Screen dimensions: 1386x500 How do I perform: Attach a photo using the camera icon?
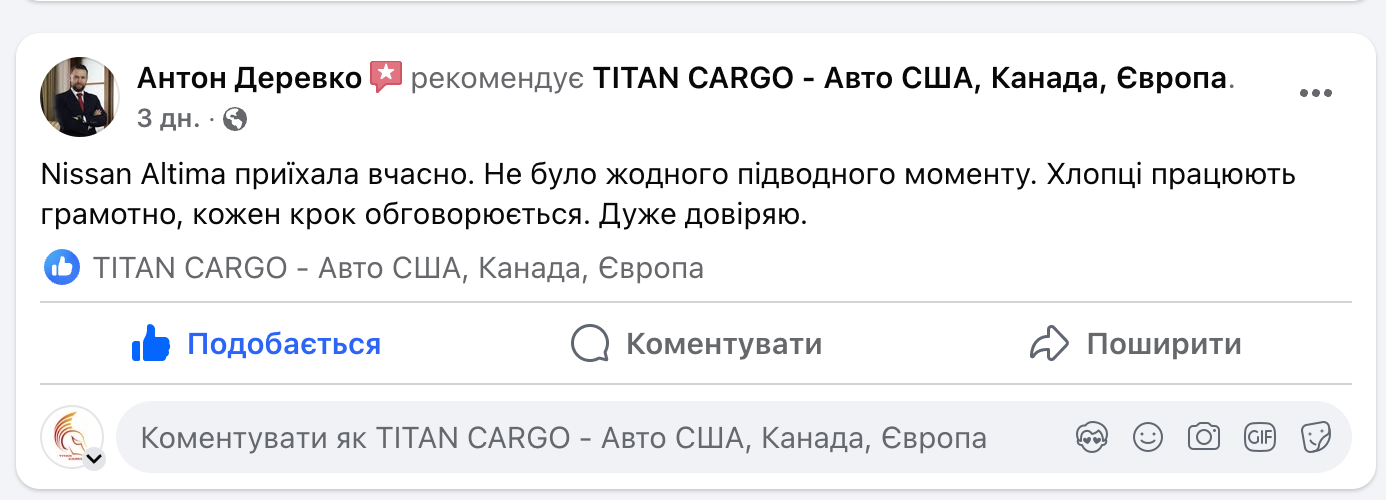(x=1203, y=438)
